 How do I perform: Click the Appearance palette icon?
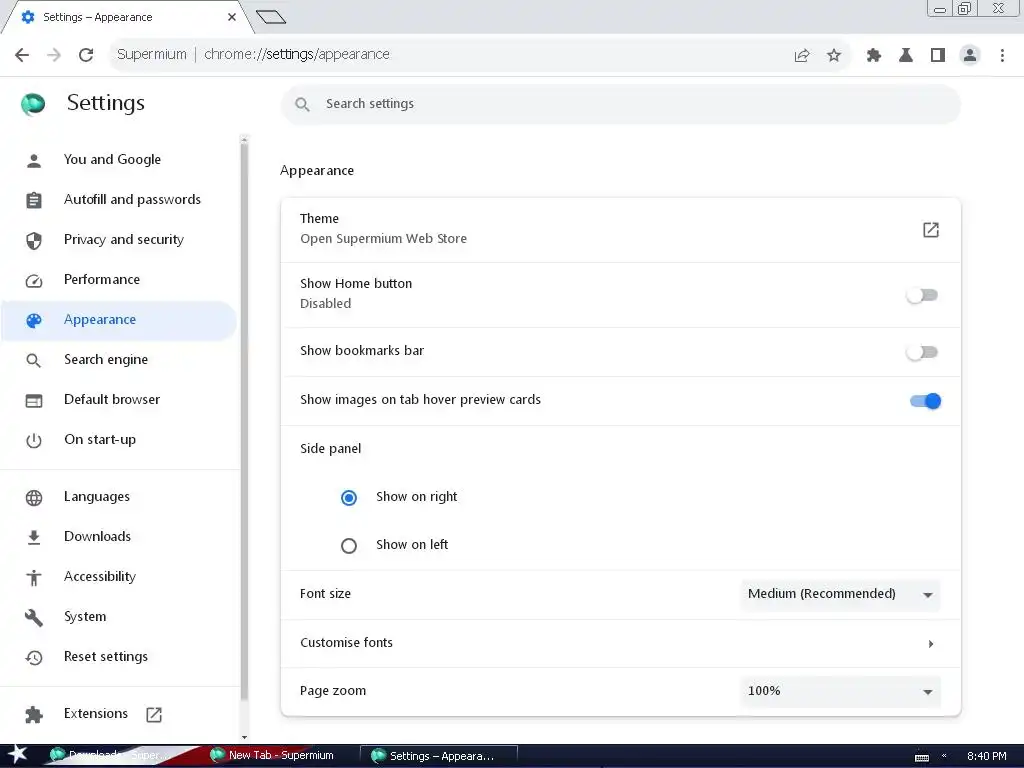[34, 321]
